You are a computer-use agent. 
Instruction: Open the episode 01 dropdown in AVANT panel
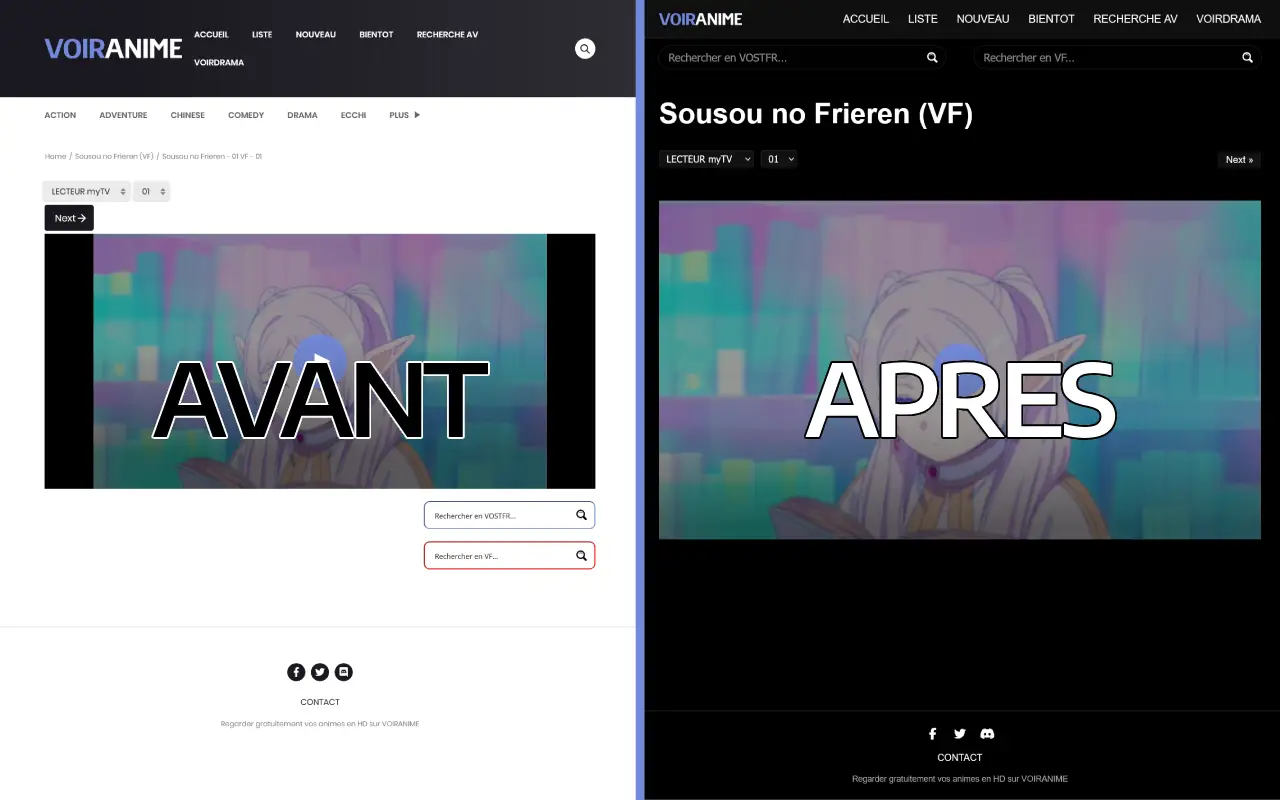pyautogui.click(x=152, y=191)
